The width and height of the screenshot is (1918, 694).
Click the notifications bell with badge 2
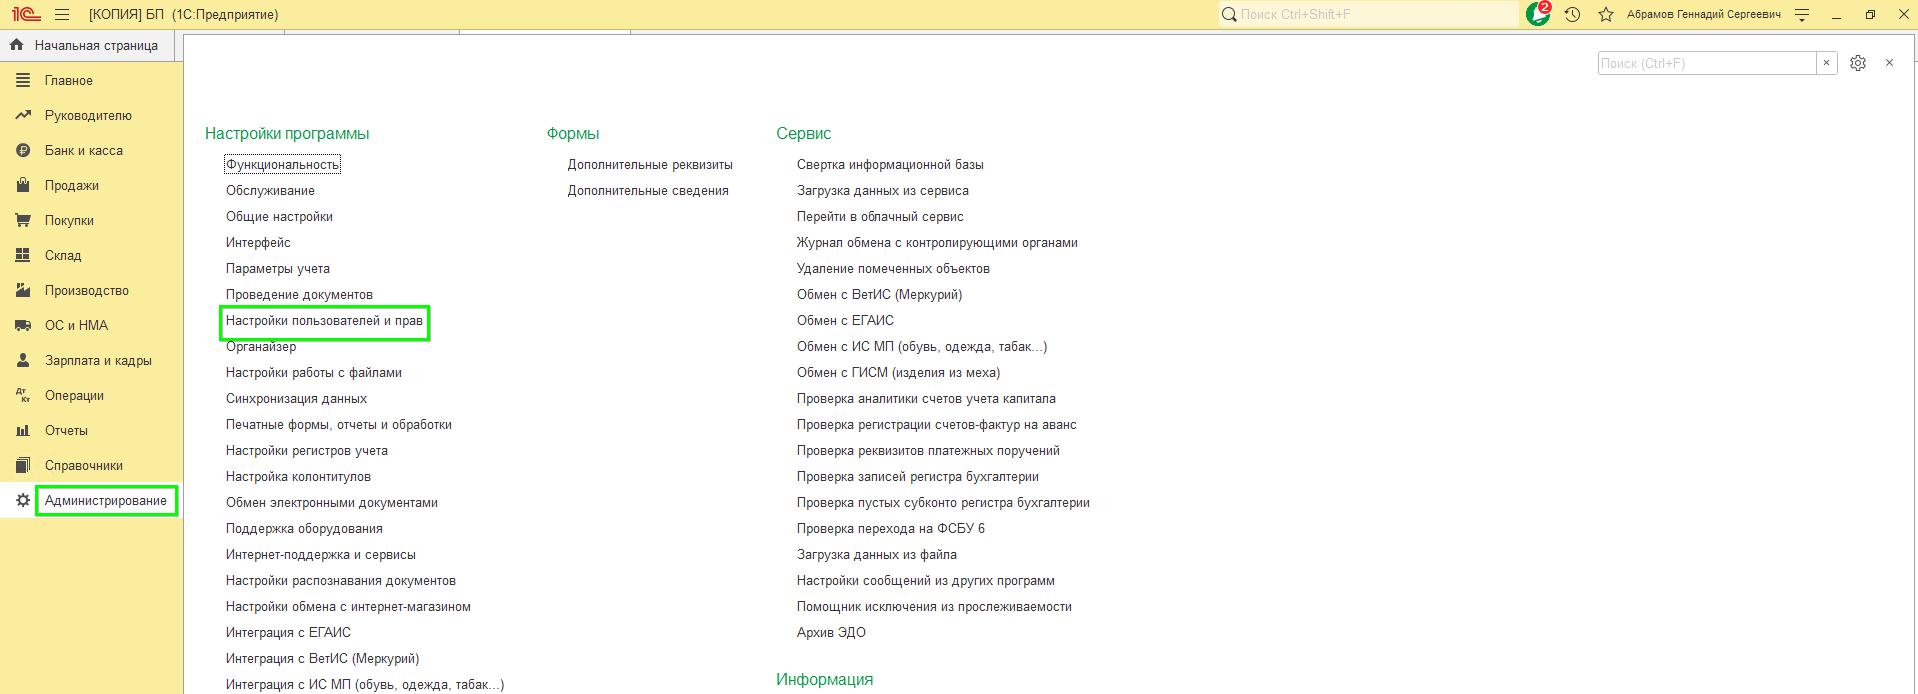coord(1538,14)
